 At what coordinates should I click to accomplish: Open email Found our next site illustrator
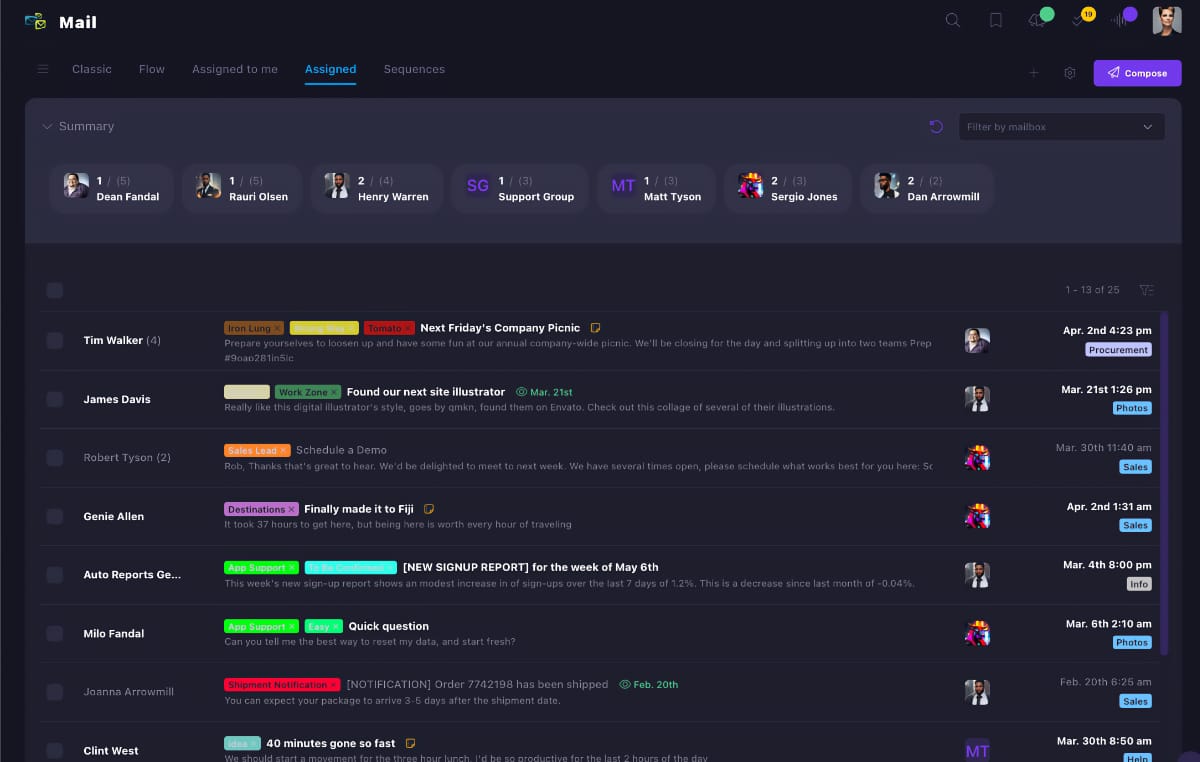point(426,392)
